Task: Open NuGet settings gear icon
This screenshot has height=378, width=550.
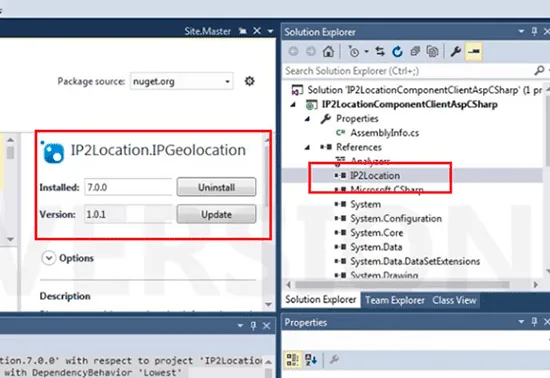Action: click(x=249, y=81)
